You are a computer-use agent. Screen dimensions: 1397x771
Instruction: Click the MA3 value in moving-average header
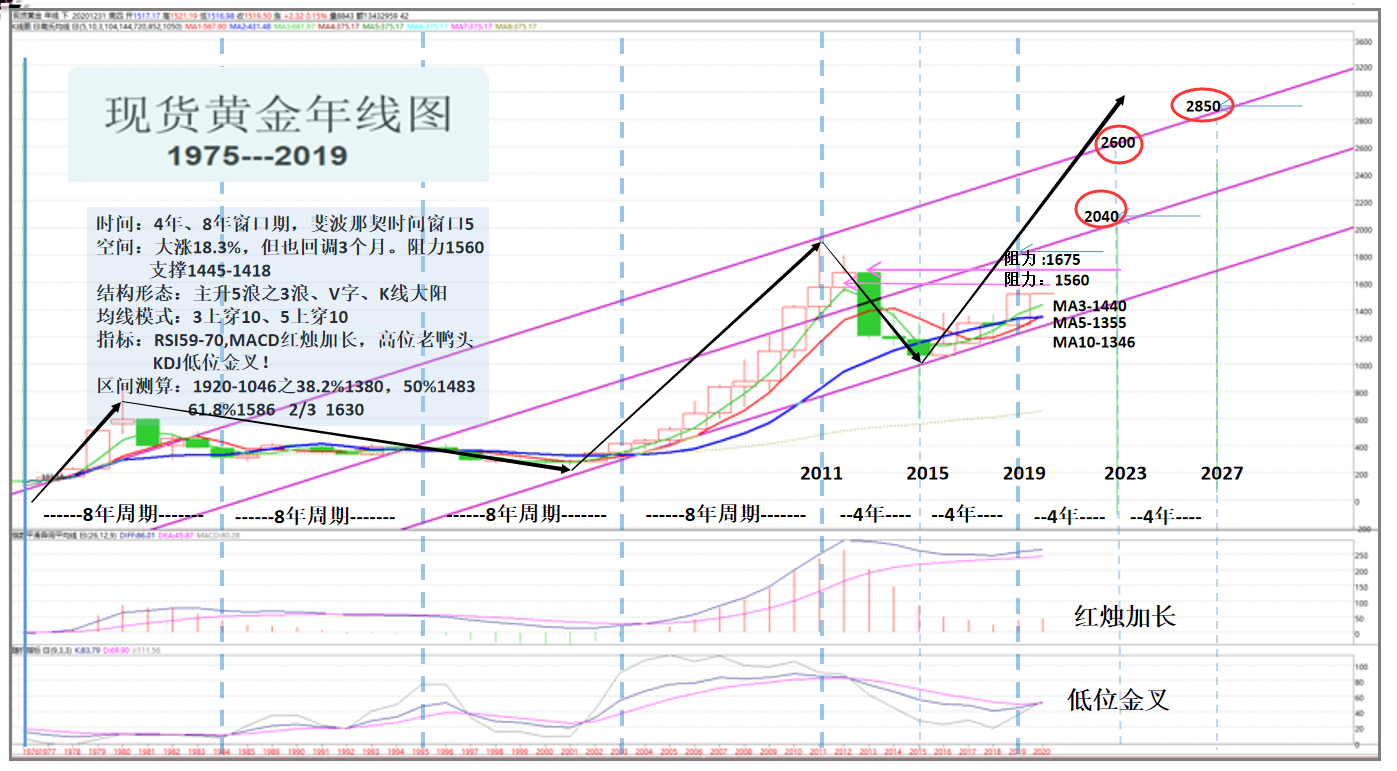pos(294,26)
